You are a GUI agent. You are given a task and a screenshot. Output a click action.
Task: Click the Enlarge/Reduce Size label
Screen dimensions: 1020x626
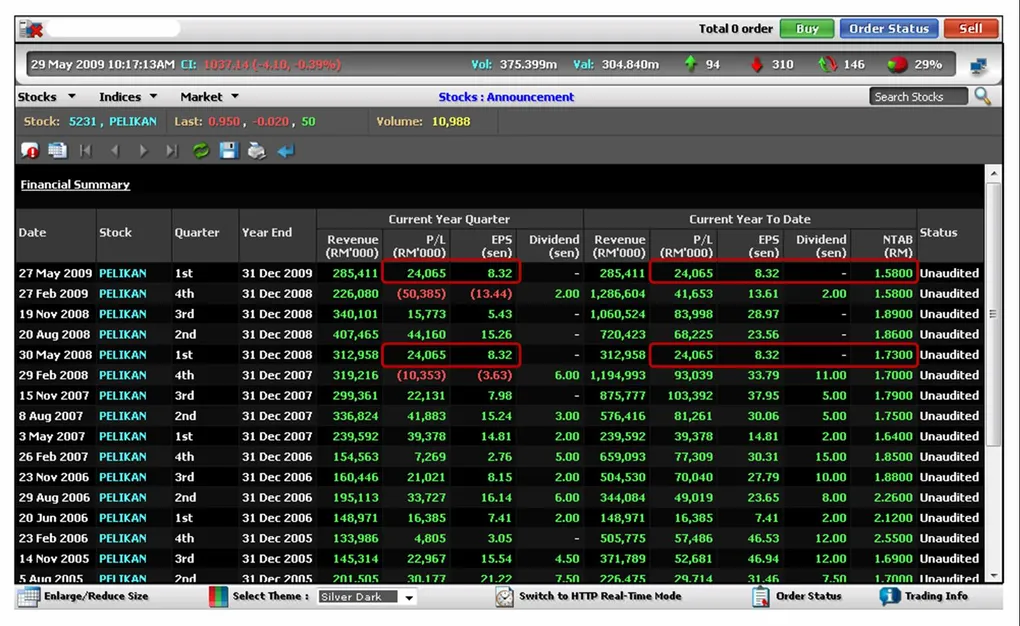96,596
